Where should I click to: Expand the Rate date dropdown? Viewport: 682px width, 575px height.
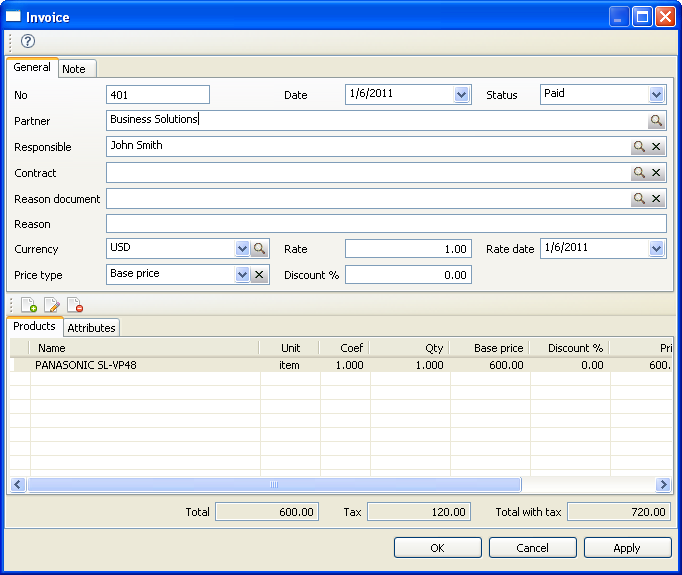coord(657,249)
